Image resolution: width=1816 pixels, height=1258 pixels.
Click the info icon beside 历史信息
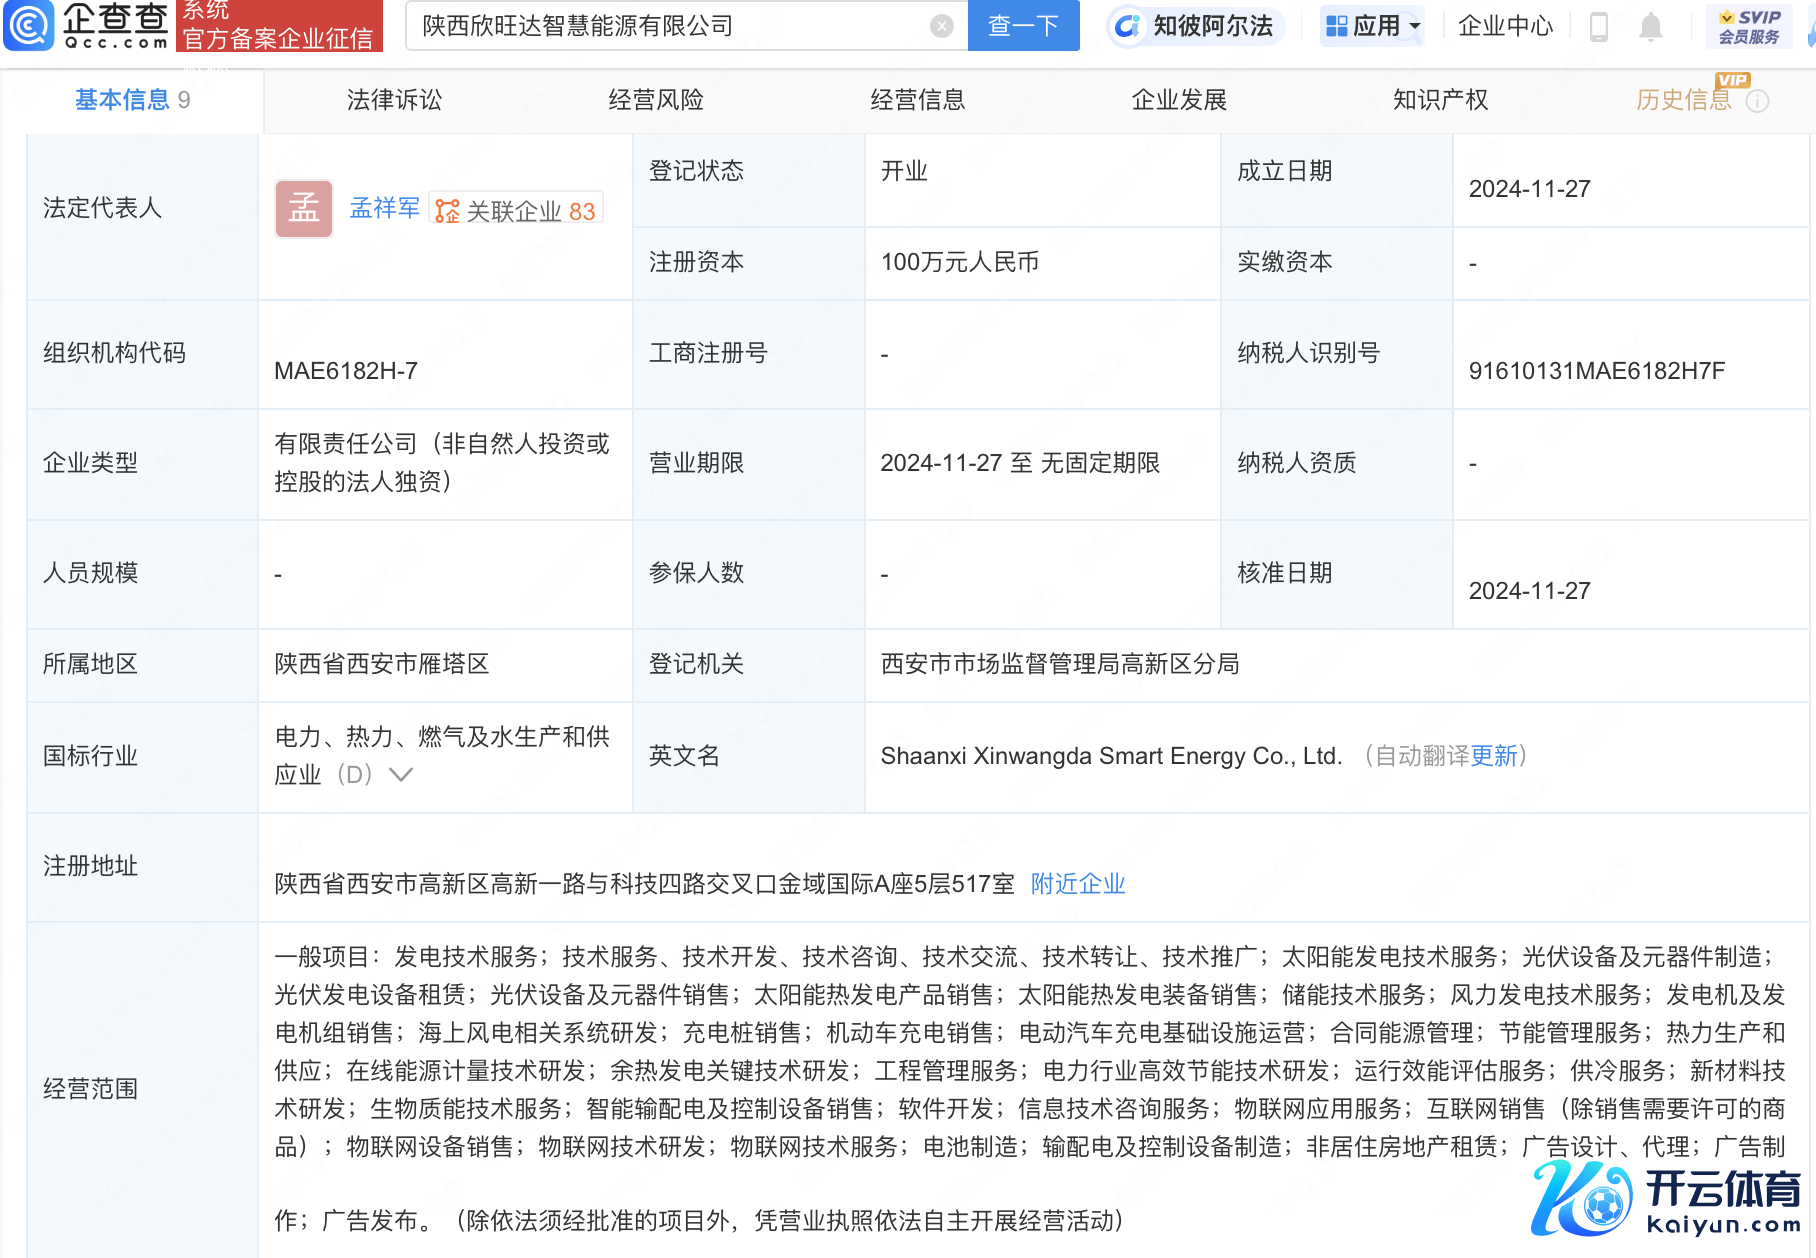(x=1758, y=101)
